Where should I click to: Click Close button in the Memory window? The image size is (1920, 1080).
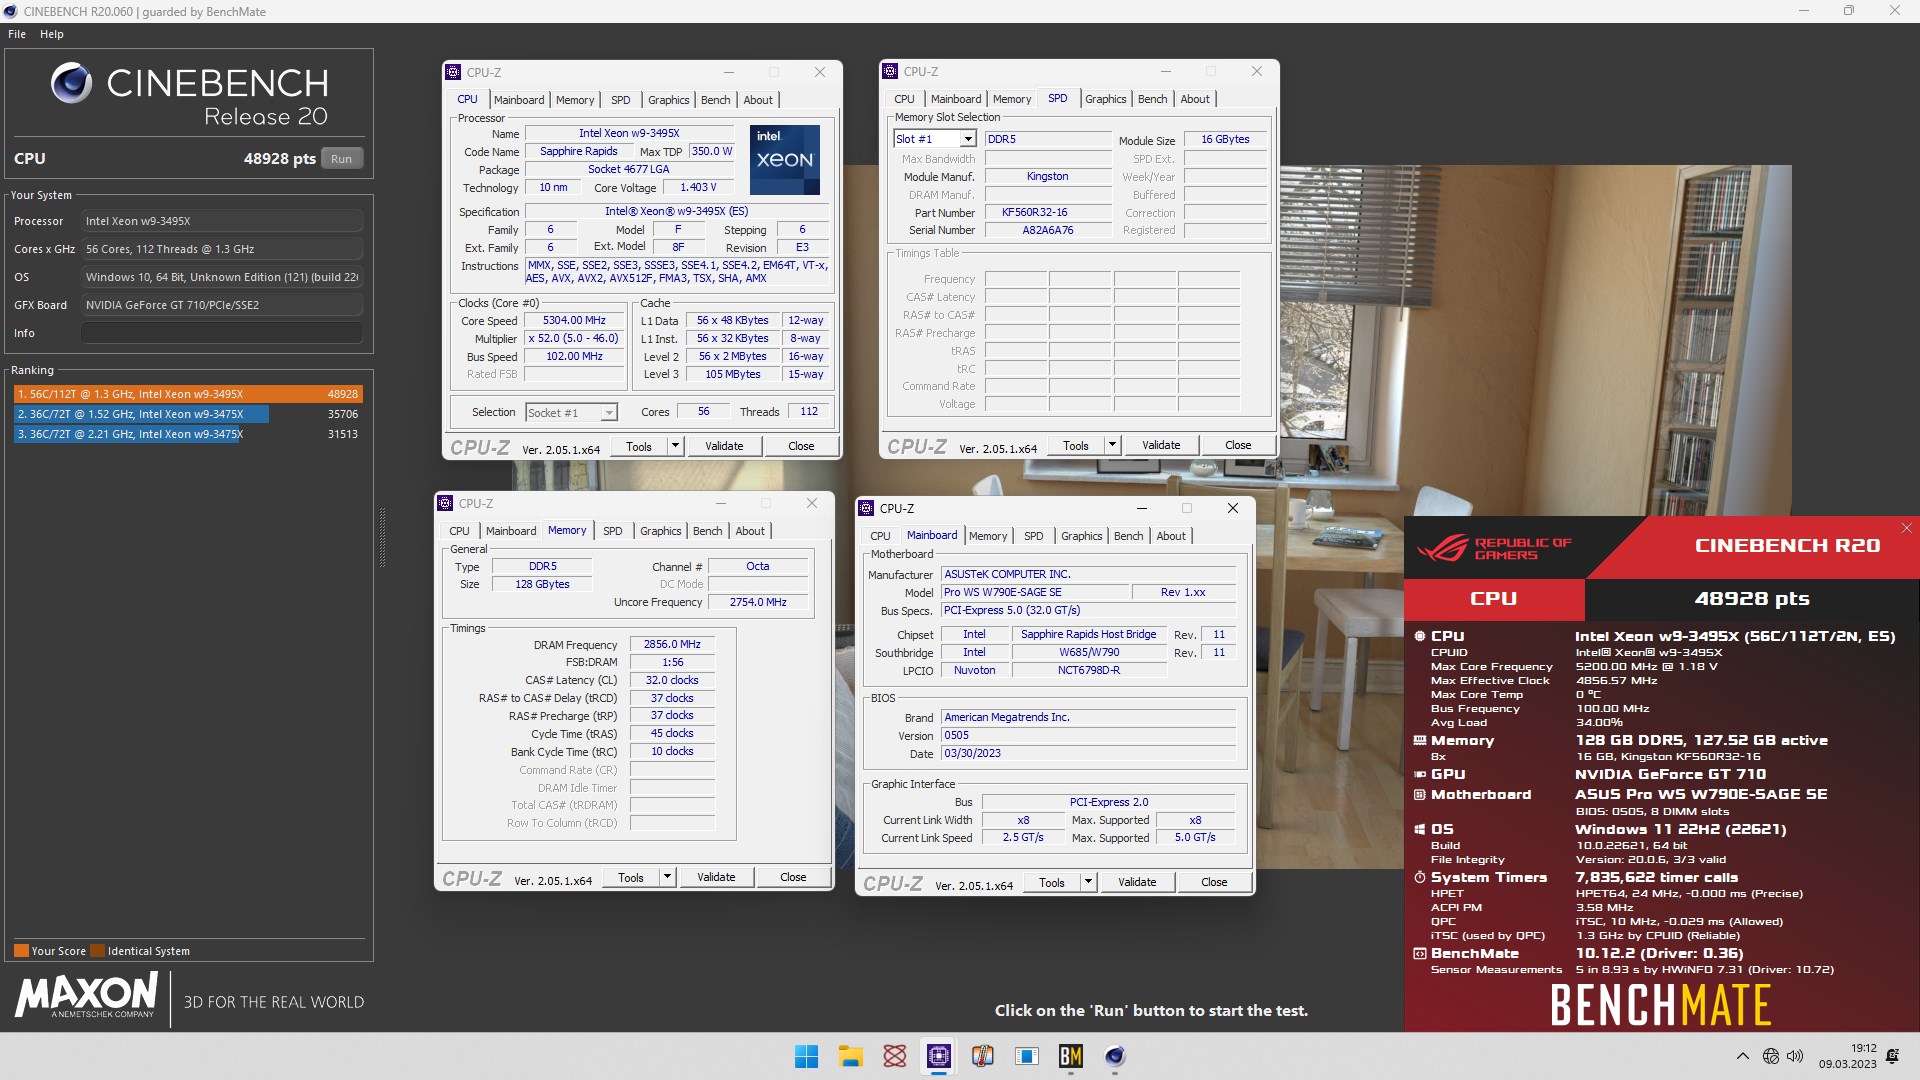pyautogui.click(x=793, y=877)
